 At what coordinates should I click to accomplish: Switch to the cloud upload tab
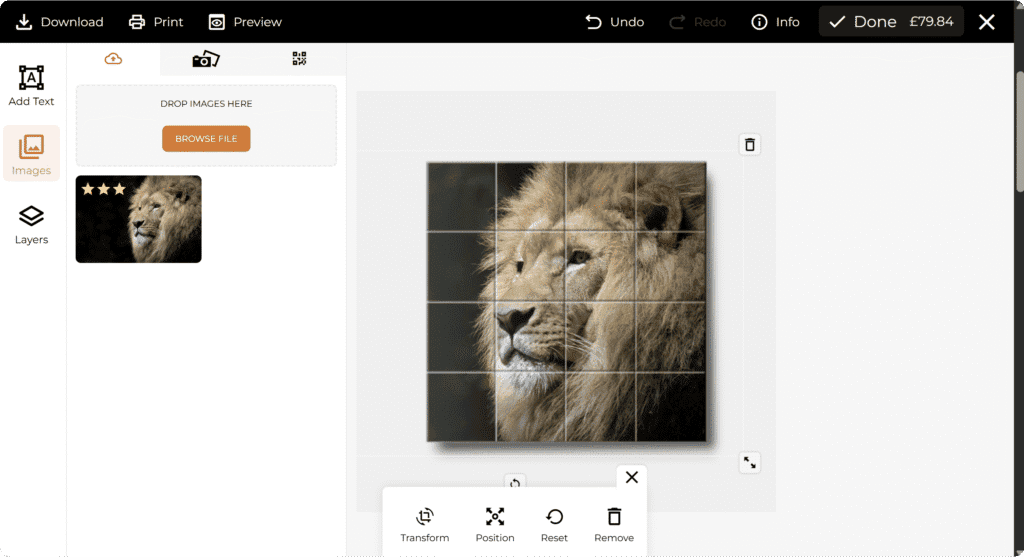point(113,59)
